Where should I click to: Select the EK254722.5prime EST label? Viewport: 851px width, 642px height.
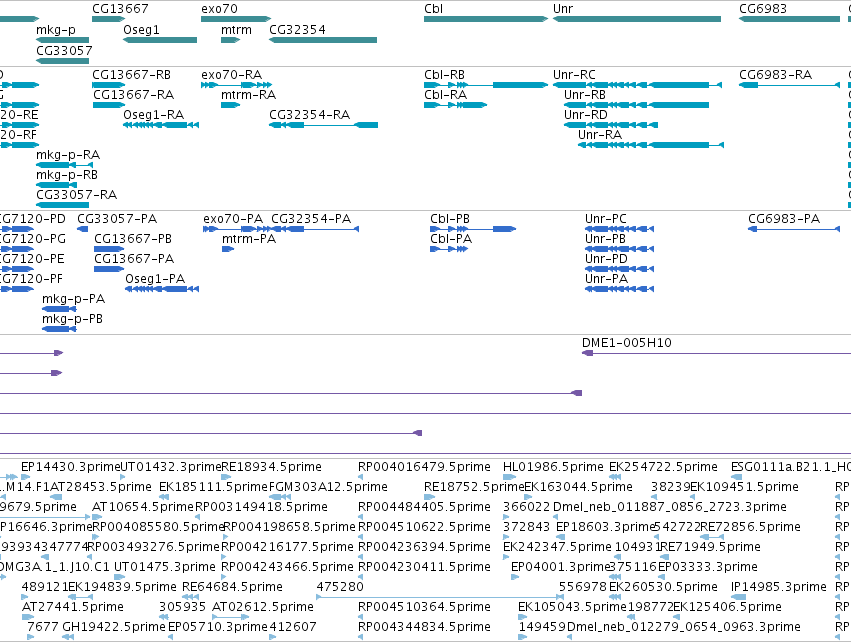click(663, 467)
